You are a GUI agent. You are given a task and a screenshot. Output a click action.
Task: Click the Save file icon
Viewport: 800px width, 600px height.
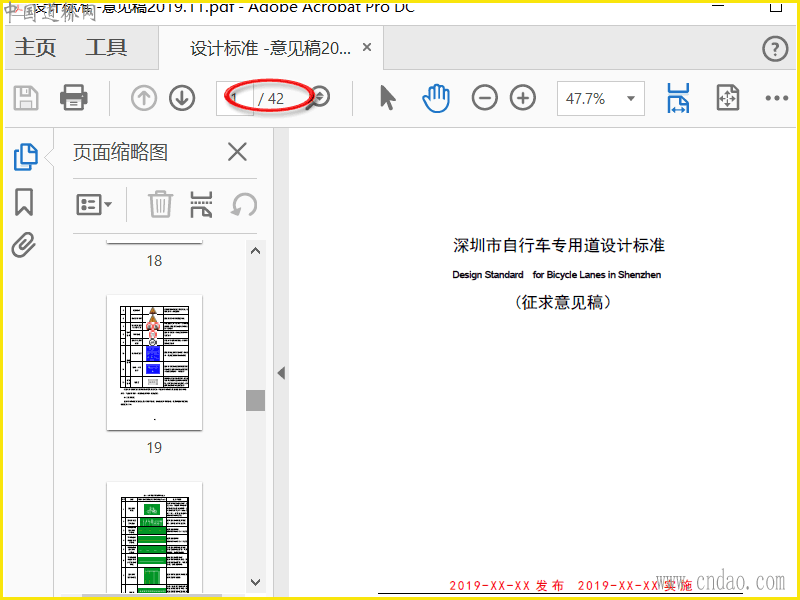click(26, 98)
